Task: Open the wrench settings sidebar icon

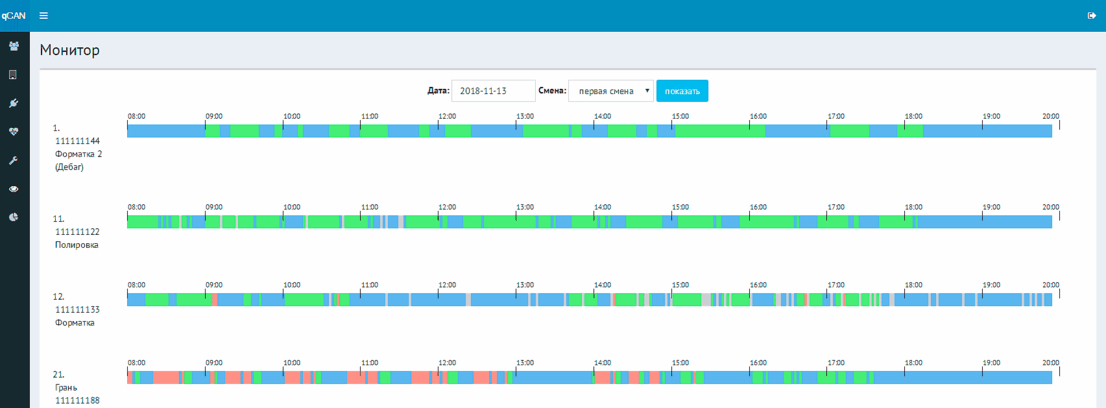Action: 13,160
